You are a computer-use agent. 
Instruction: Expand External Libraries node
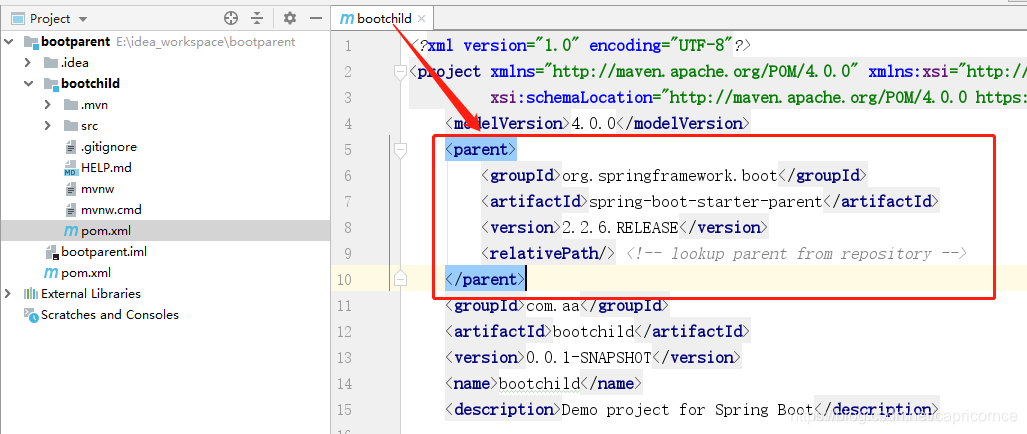9,293
